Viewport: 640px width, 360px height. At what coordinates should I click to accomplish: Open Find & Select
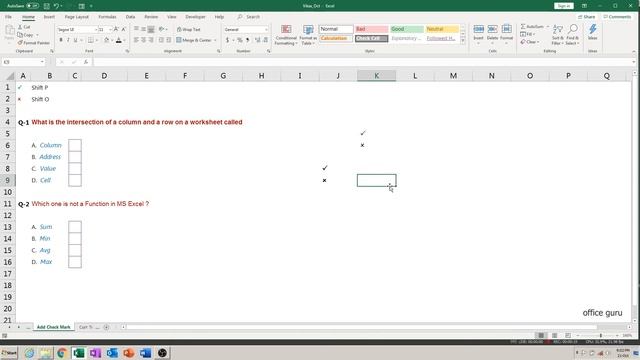(x=572, y=35)
